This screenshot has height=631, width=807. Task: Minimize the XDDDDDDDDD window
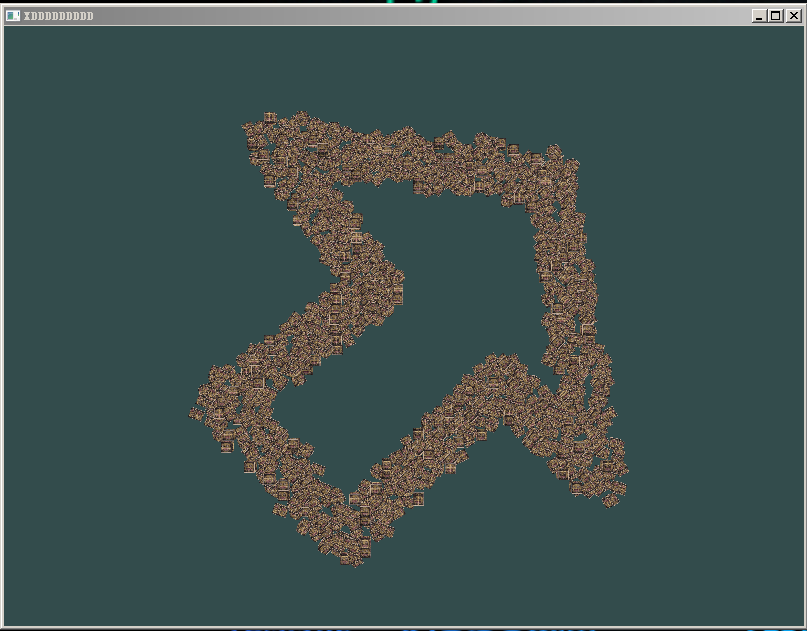coord(759,16)
